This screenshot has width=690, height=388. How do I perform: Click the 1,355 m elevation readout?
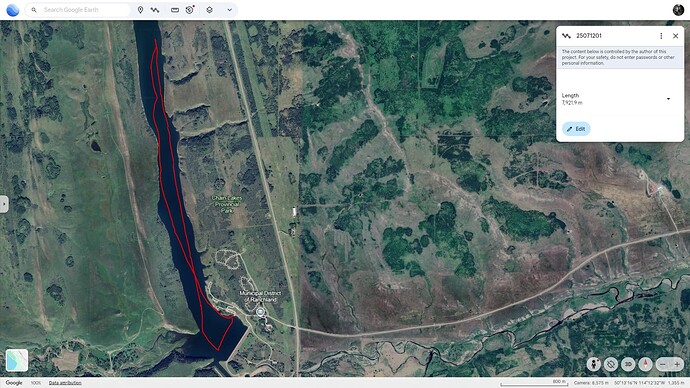click(675, 383)
